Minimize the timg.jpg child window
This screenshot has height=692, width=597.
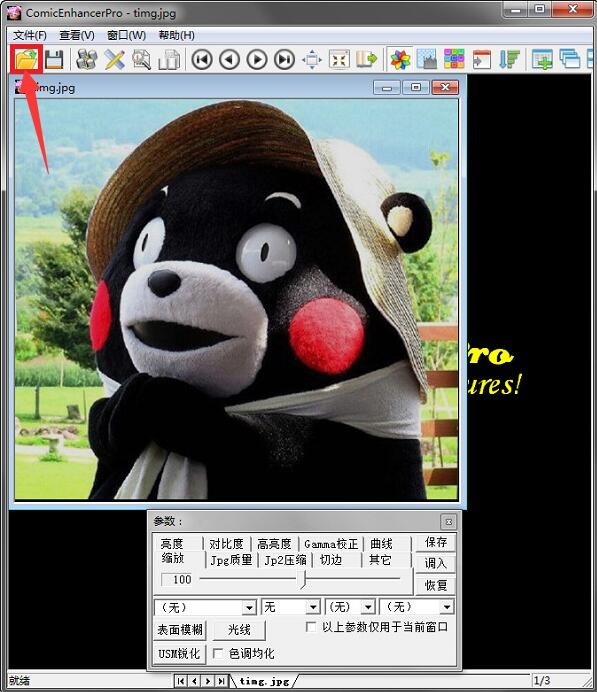(x=387, y=87)
